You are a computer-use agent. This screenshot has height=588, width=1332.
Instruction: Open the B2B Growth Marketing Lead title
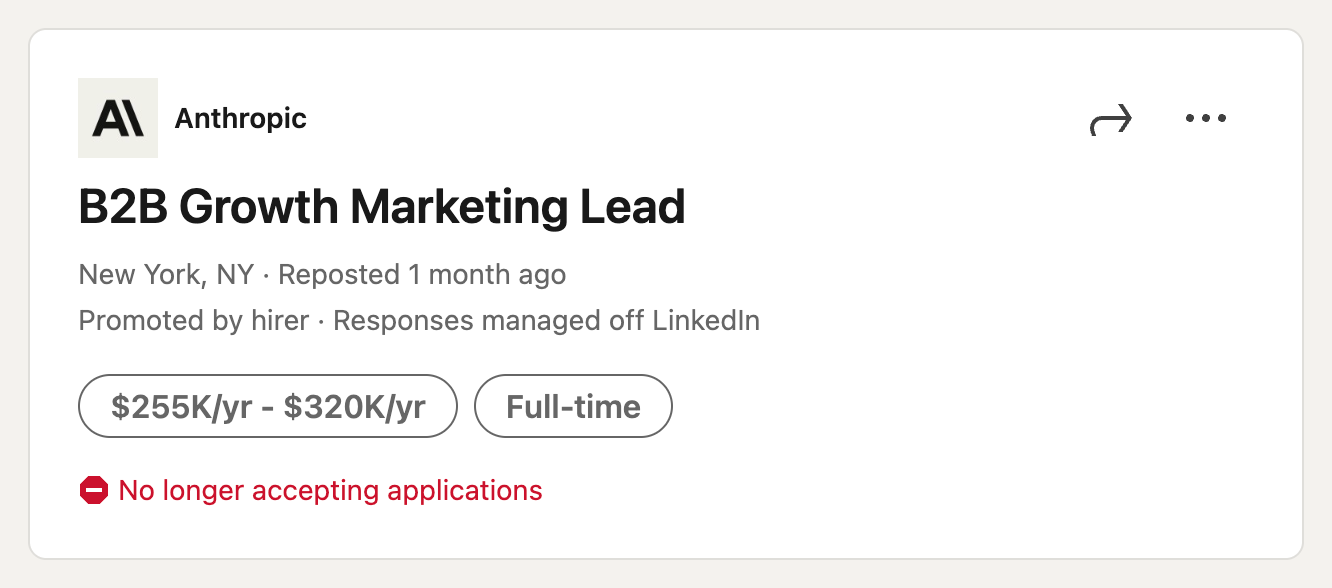381,207
